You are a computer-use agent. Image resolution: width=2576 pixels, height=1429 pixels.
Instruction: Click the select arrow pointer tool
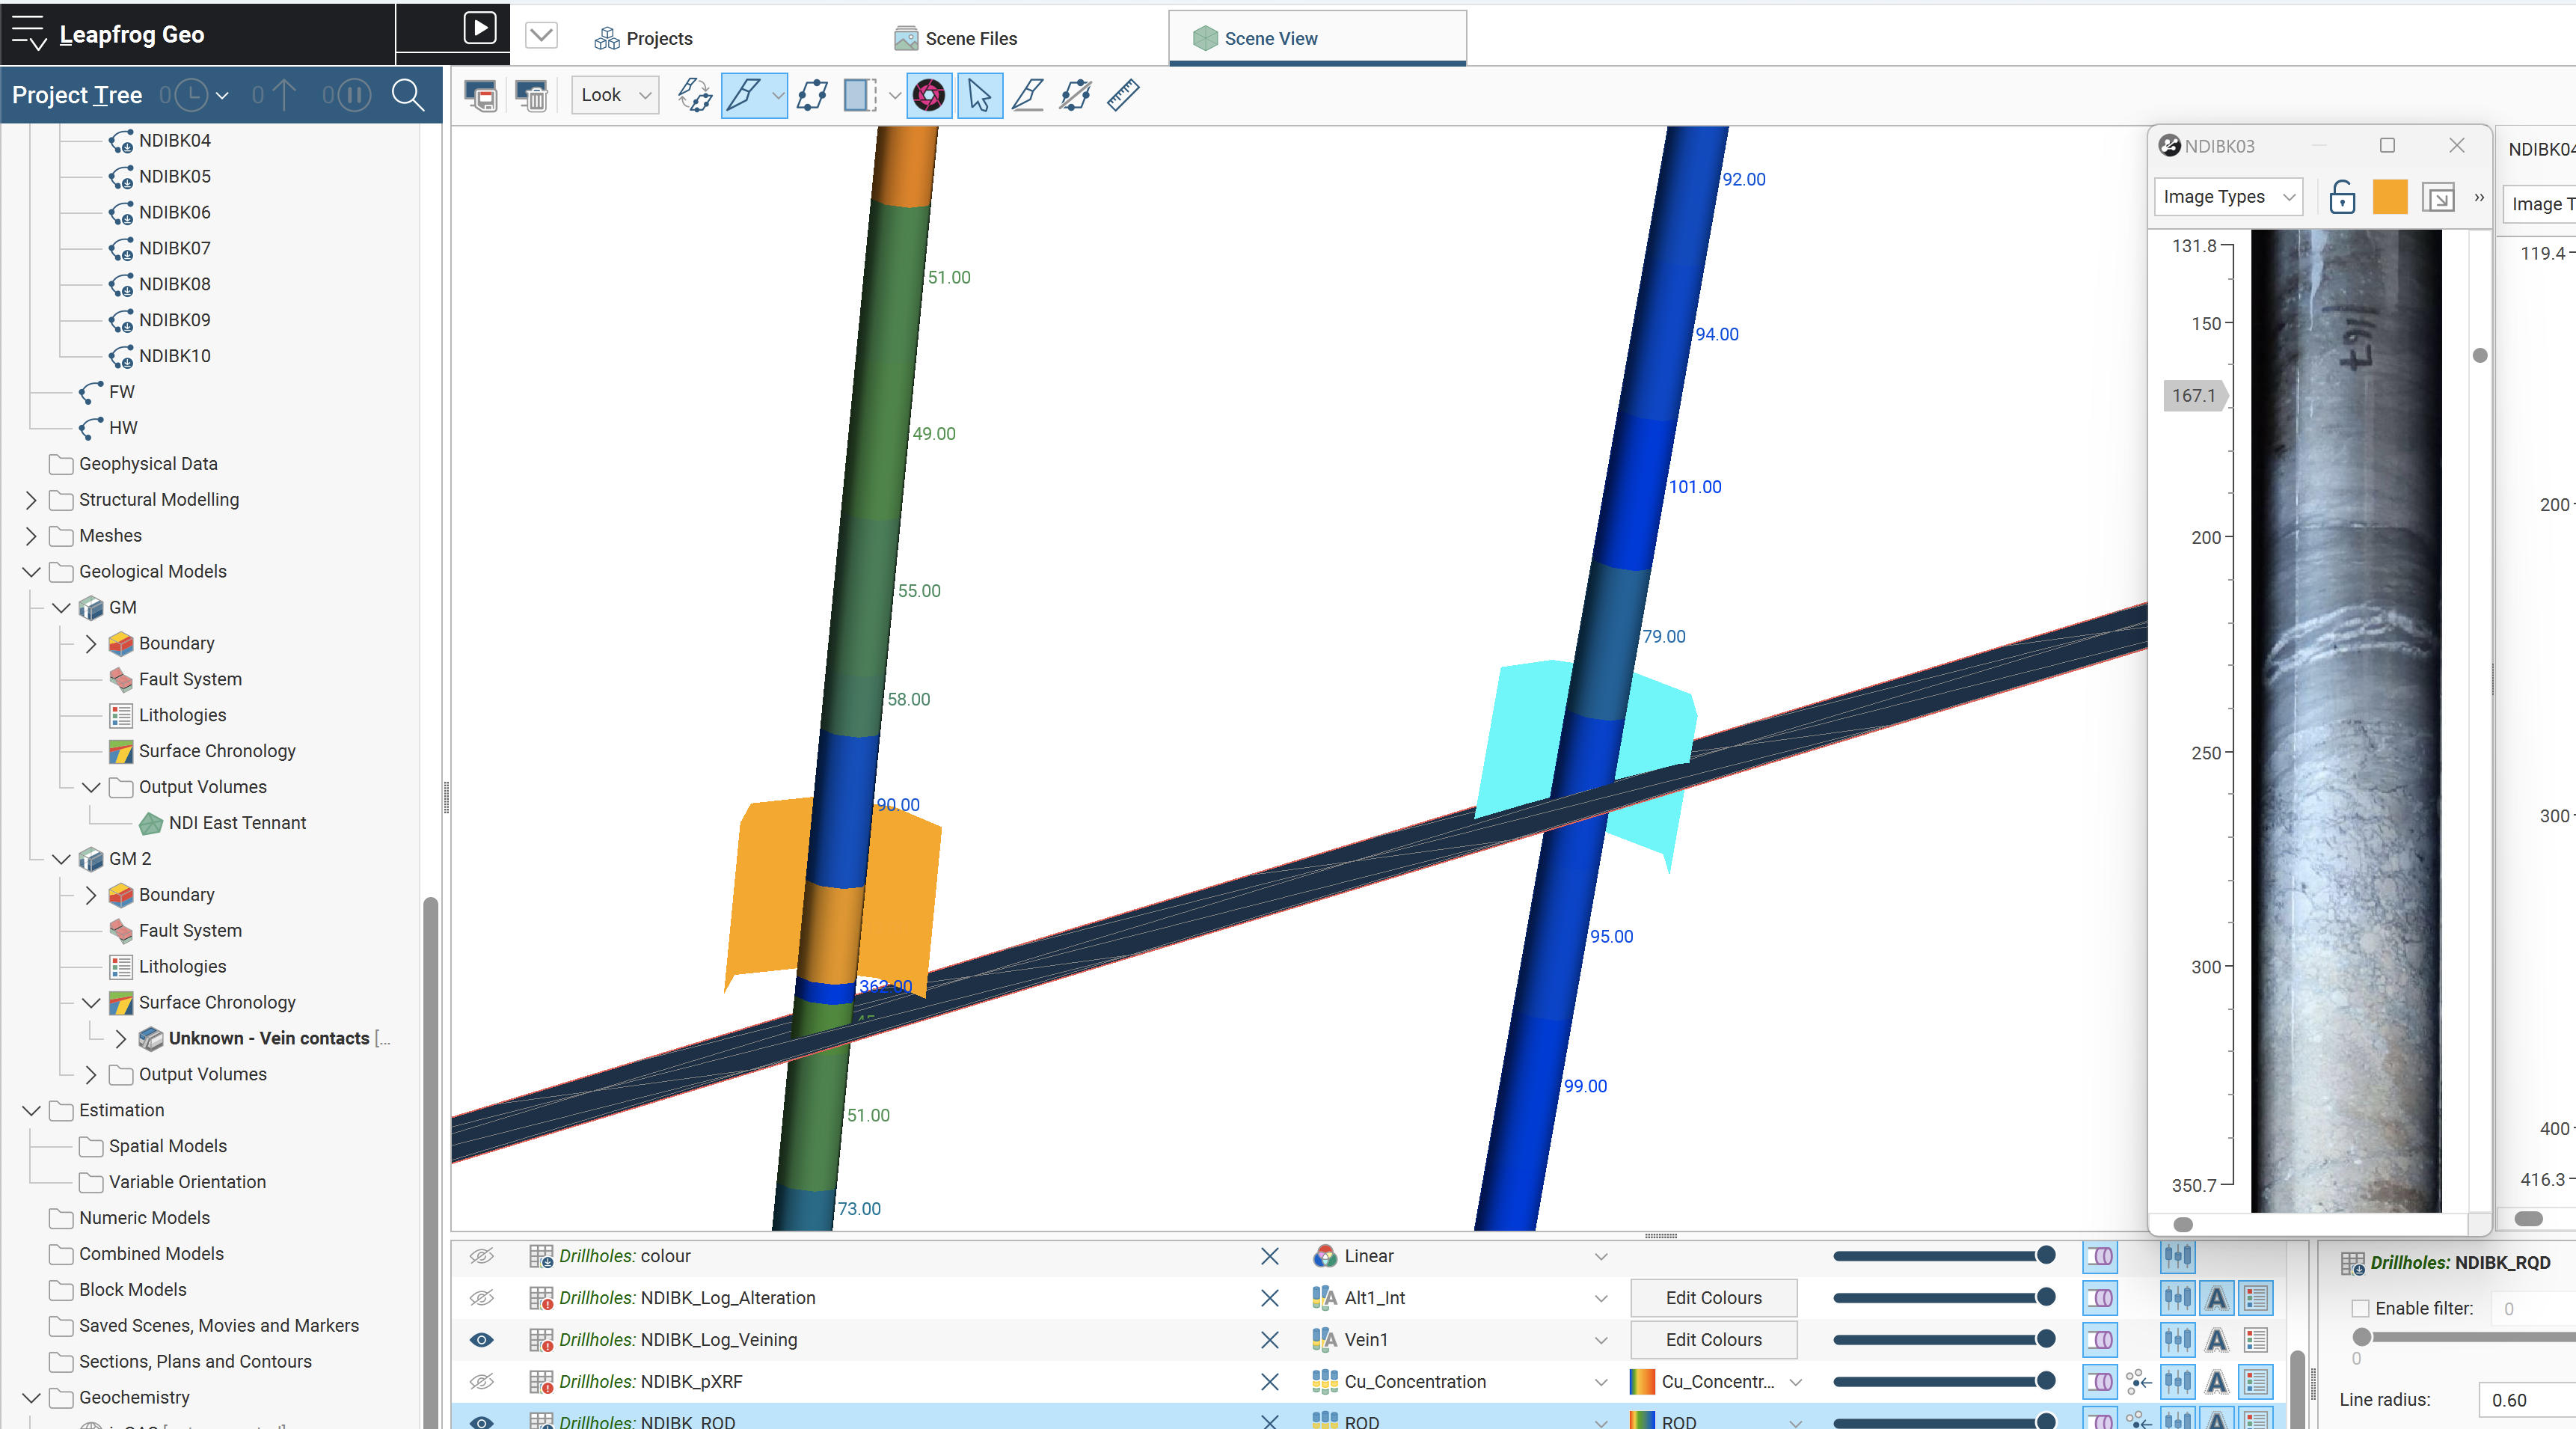979,96
